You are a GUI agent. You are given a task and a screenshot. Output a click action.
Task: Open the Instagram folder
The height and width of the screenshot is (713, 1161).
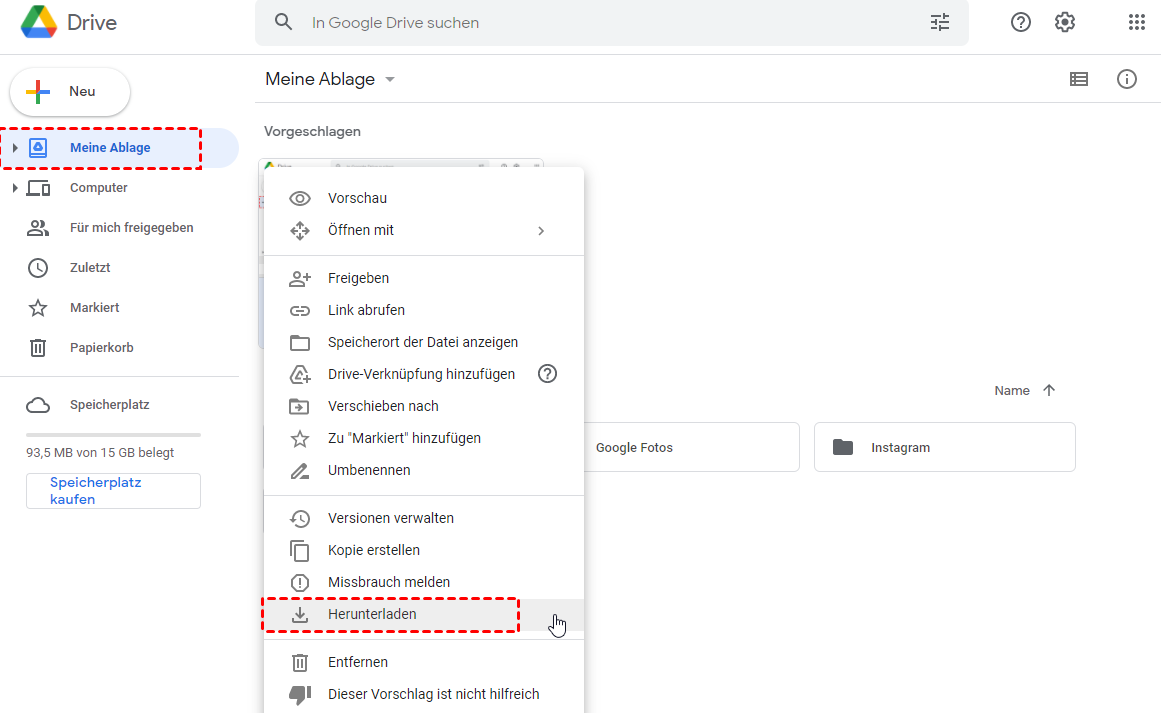(x=944, y=447)
